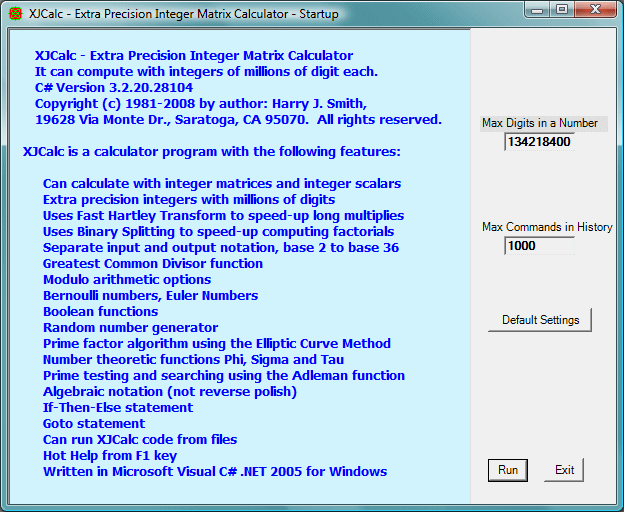
Task: Click 'Uses Binary Splitting' feature line
Action: coord(218,232)
